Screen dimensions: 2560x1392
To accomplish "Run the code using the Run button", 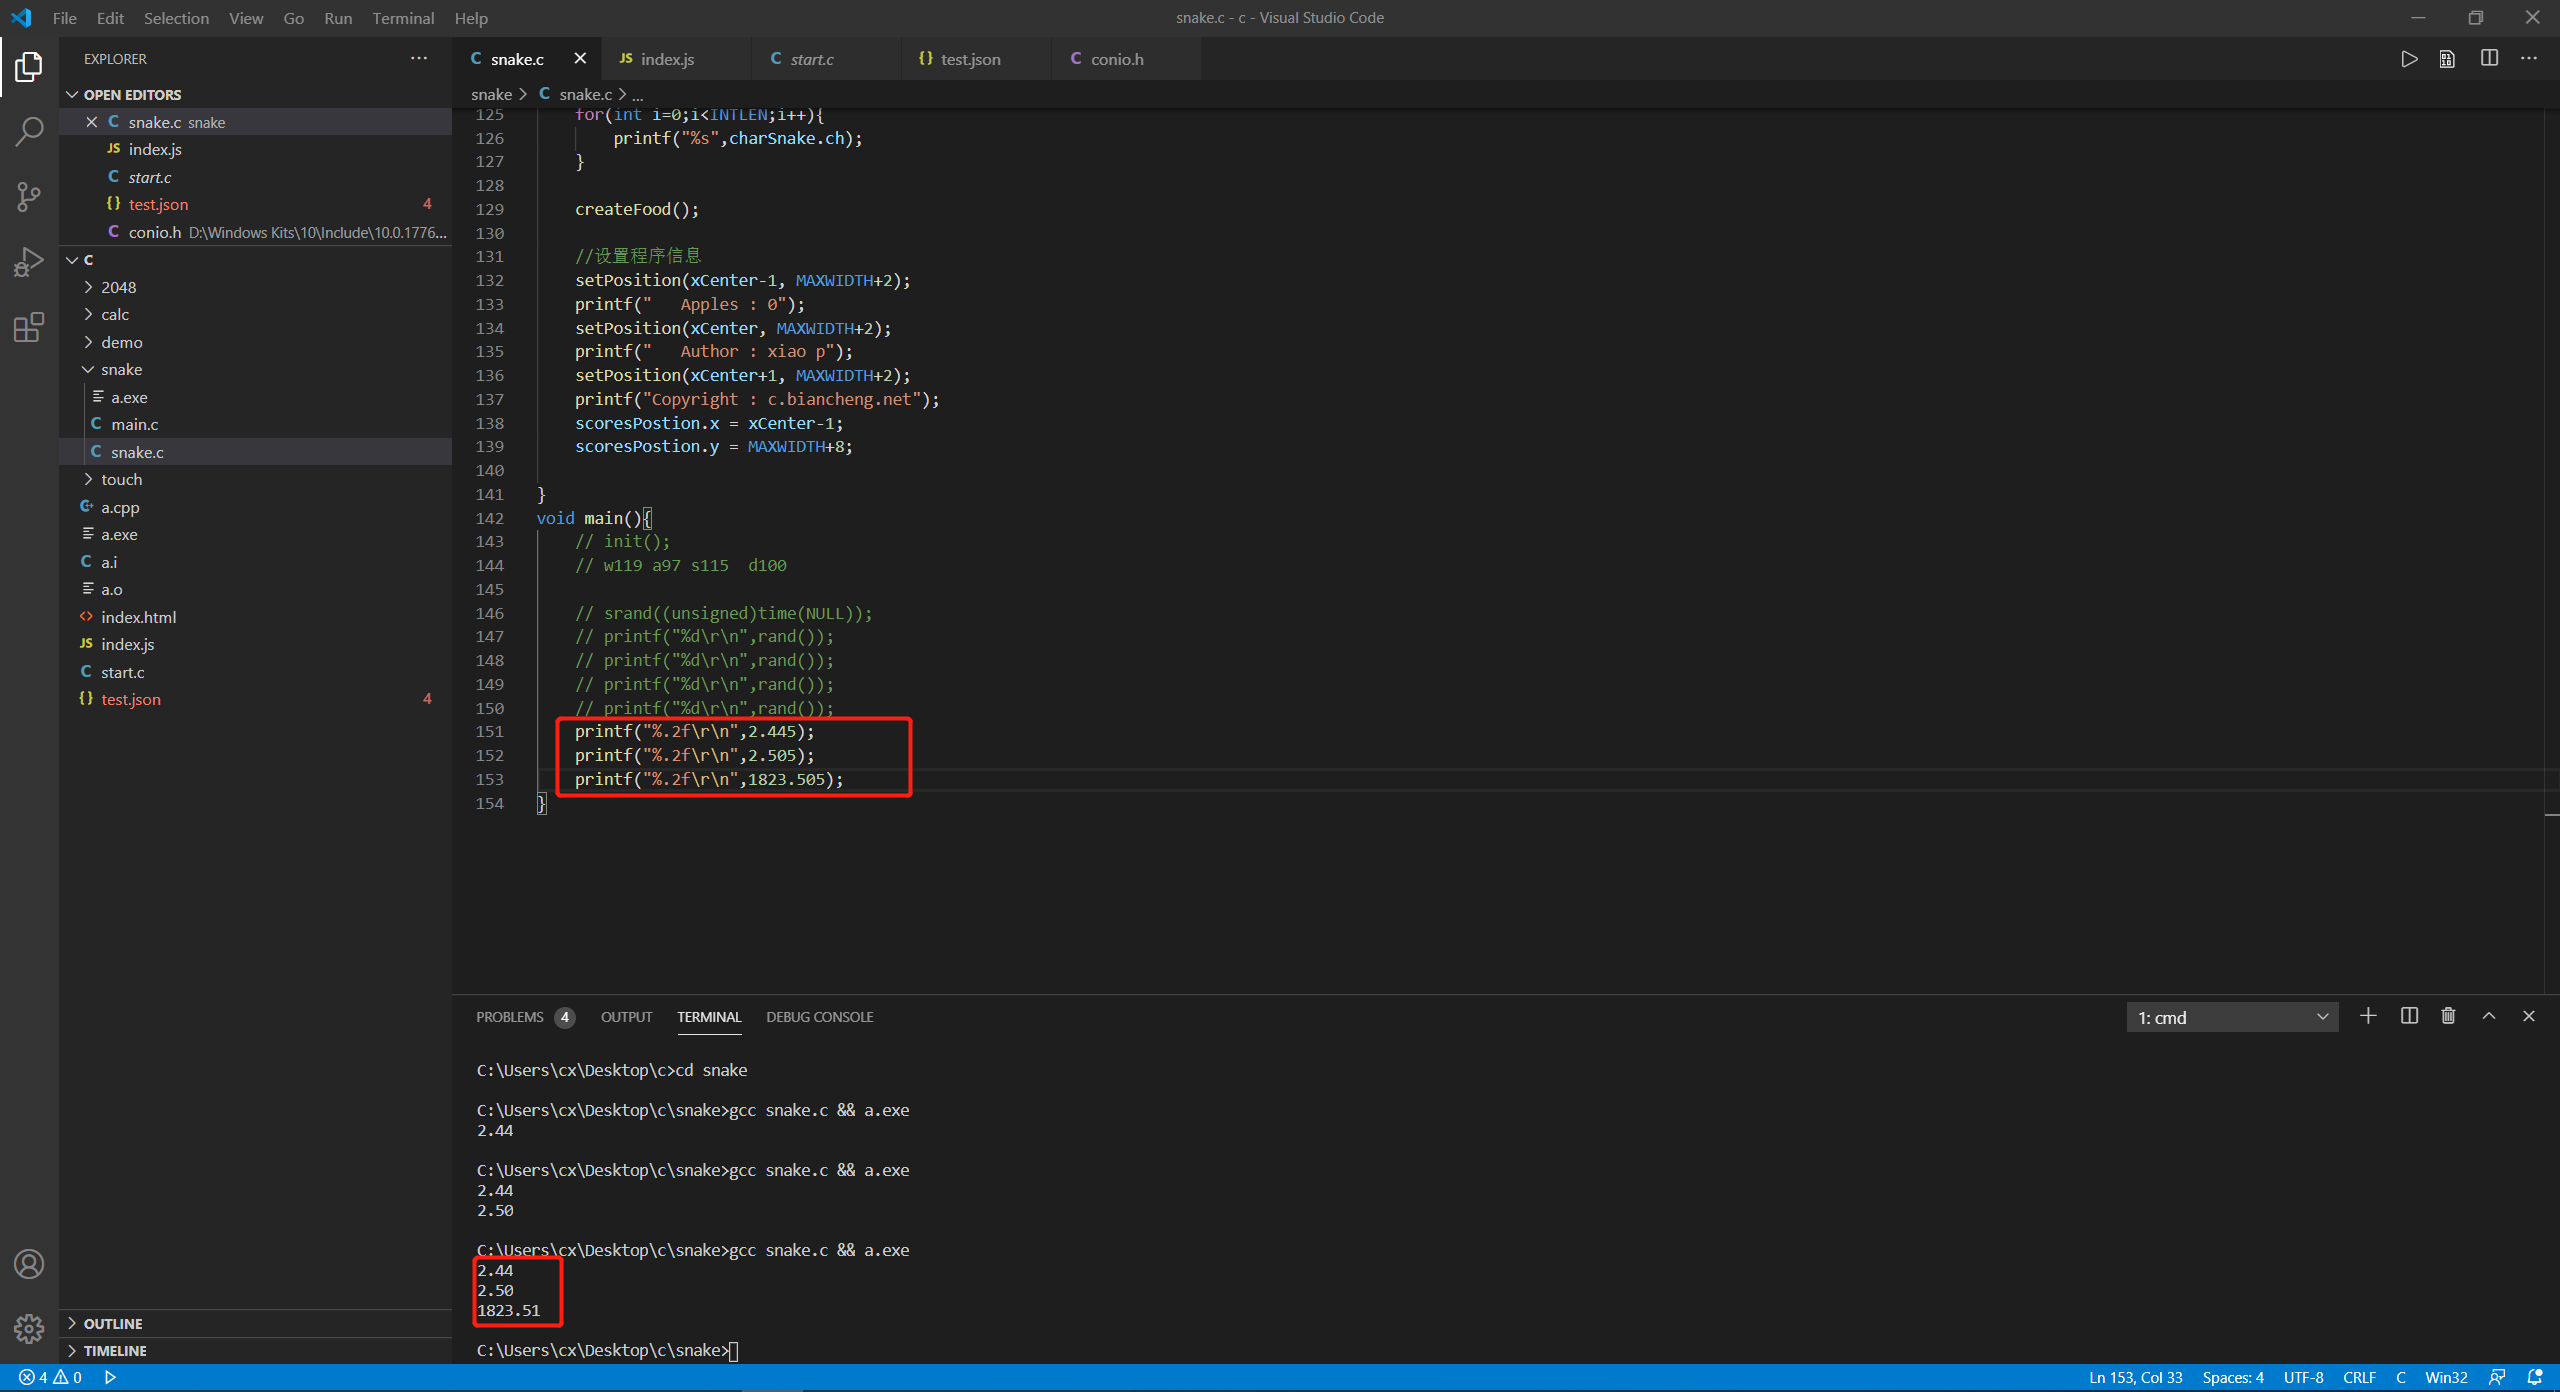I will (2409, 58).
